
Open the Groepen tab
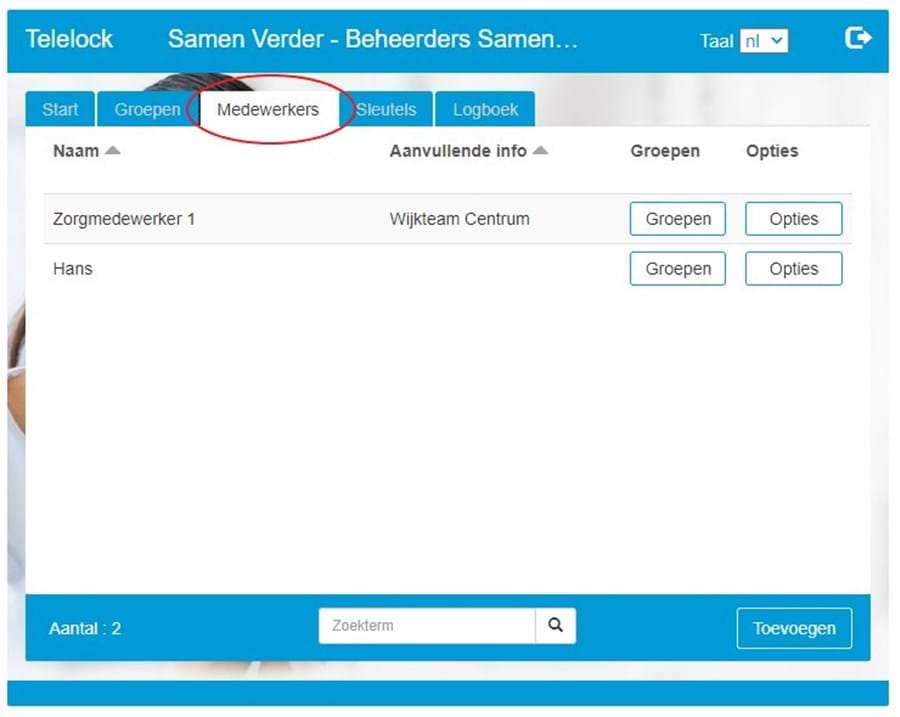[147, 110]
